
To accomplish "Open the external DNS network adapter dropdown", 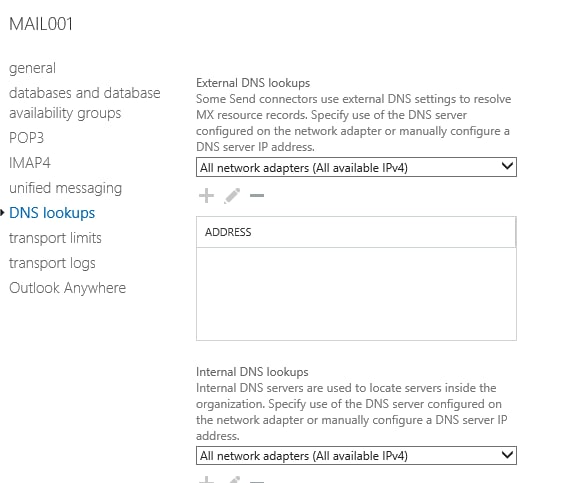I will tap(356, 168).
